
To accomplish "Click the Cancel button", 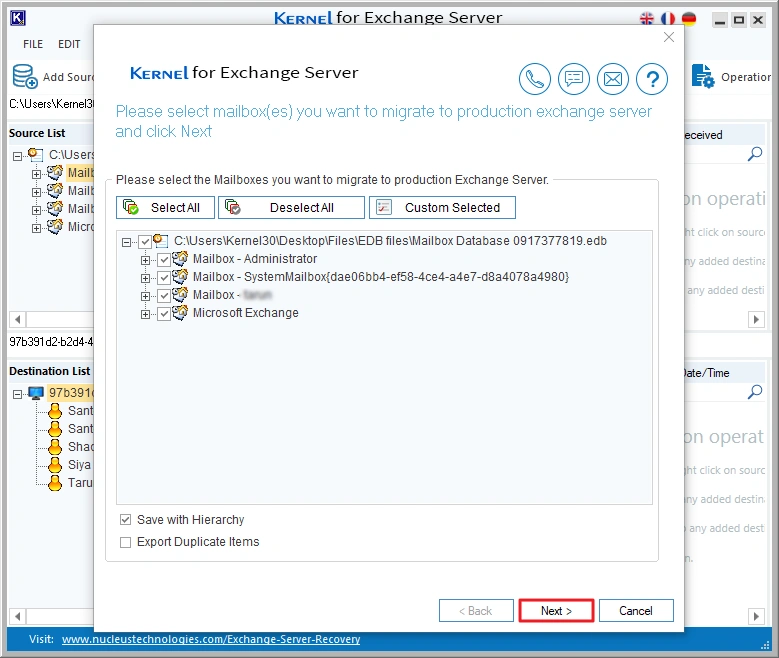I will [636, 611].
